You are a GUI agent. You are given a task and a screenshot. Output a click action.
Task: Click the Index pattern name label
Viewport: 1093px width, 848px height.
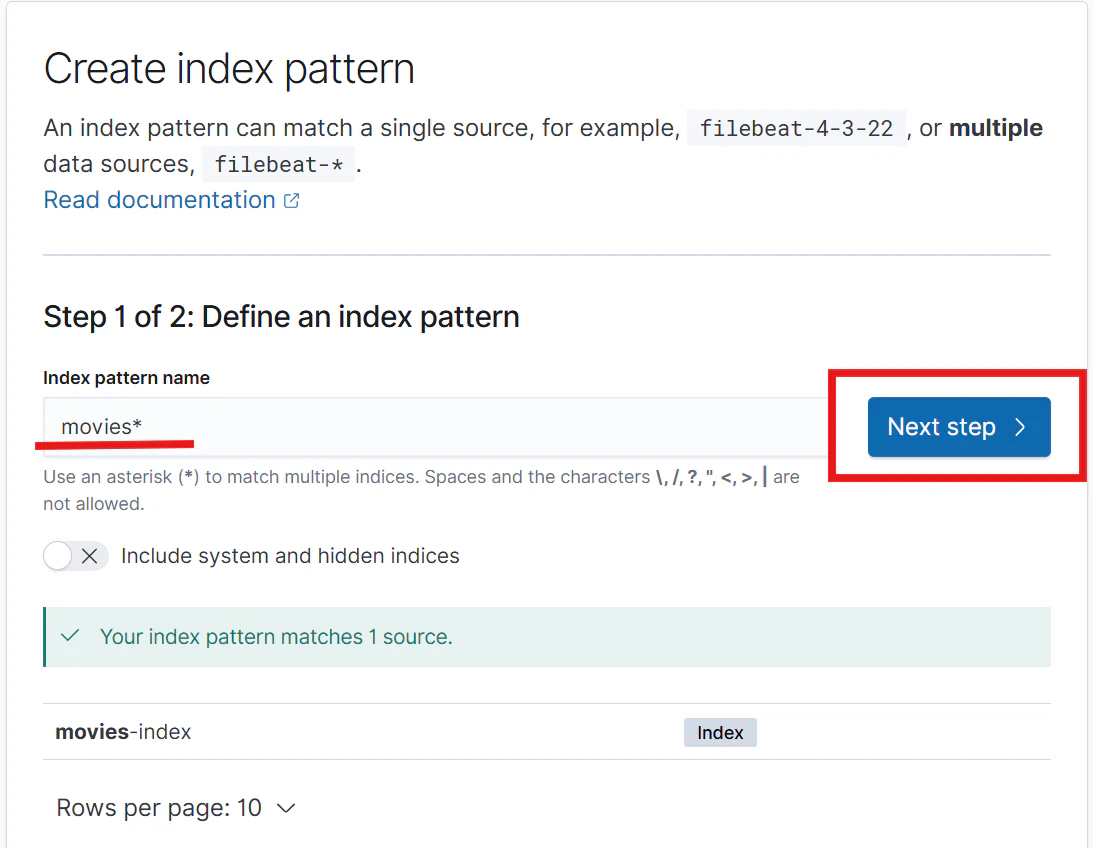[x=126, y=378]
